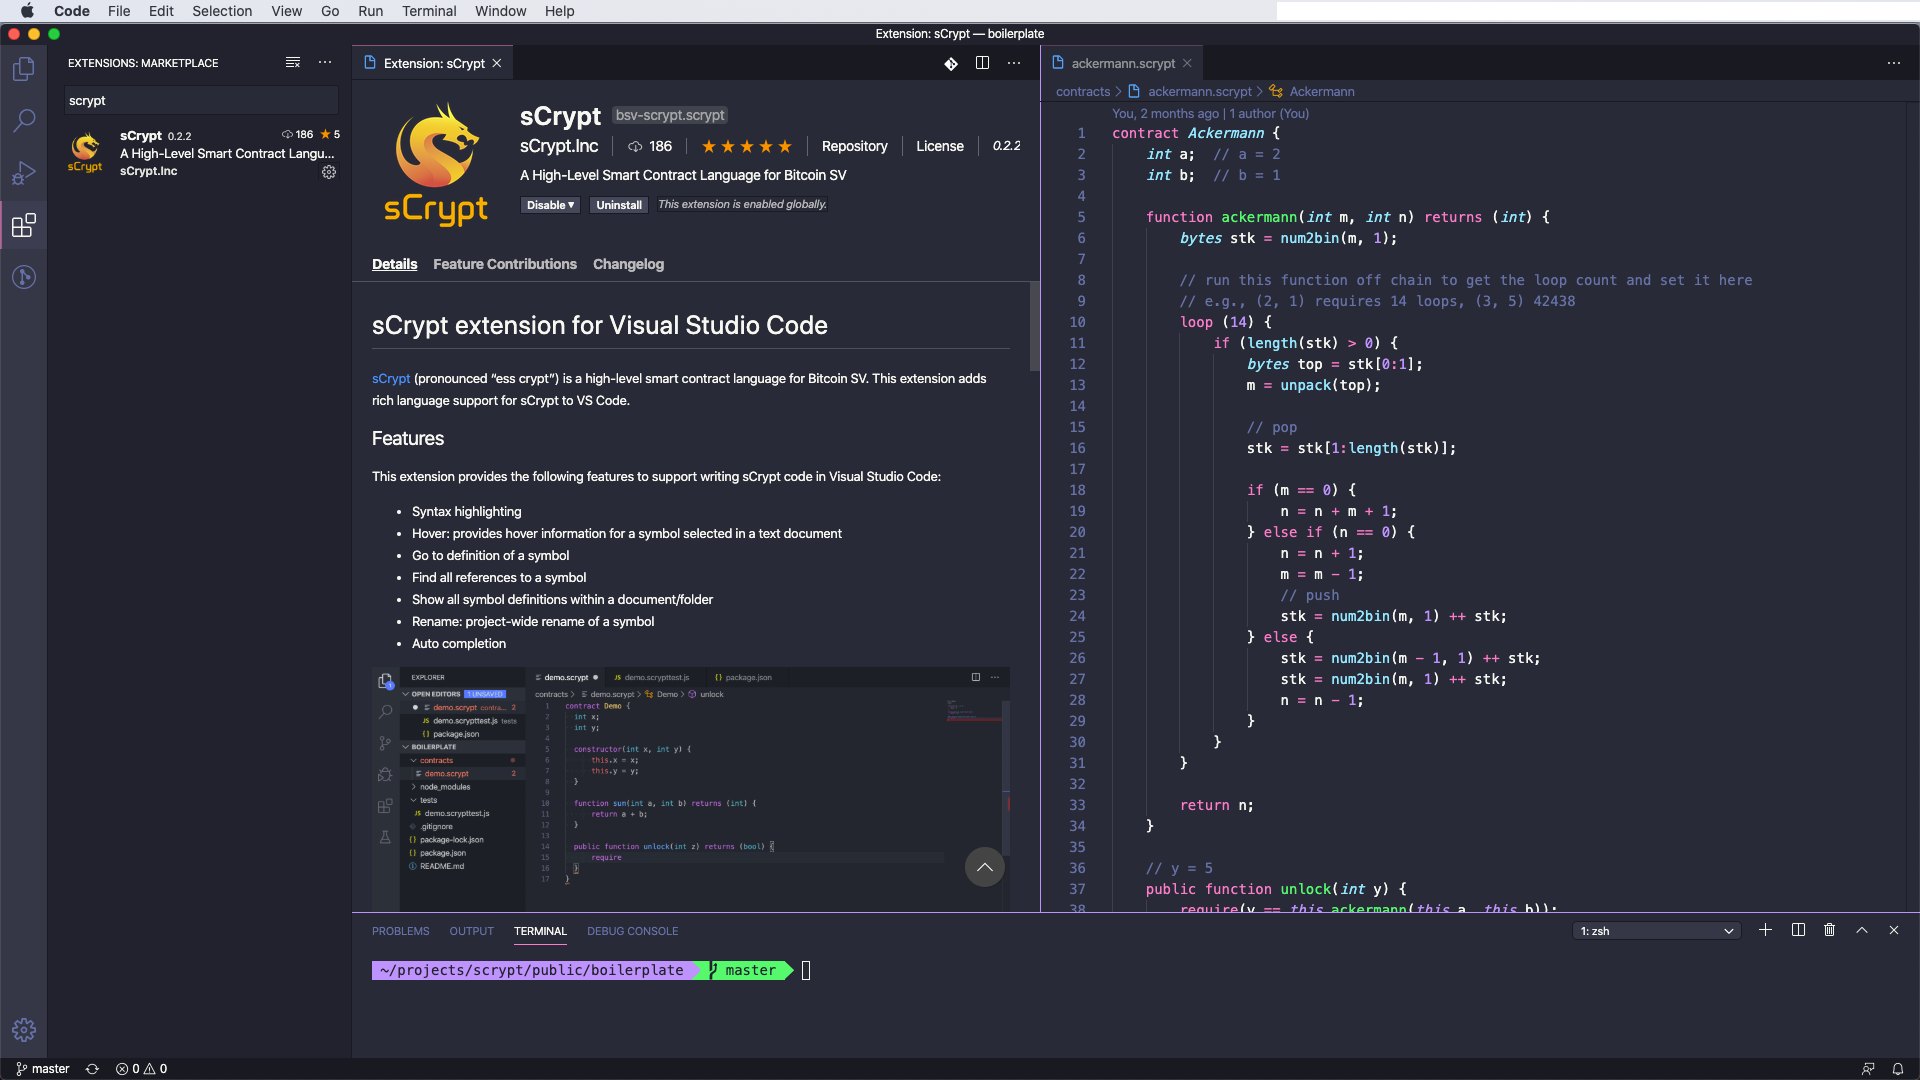Open the Explorer view in activity bar
This screenshot has height=1080, width=1920.
pyautogui.click(x=24, y=69)
